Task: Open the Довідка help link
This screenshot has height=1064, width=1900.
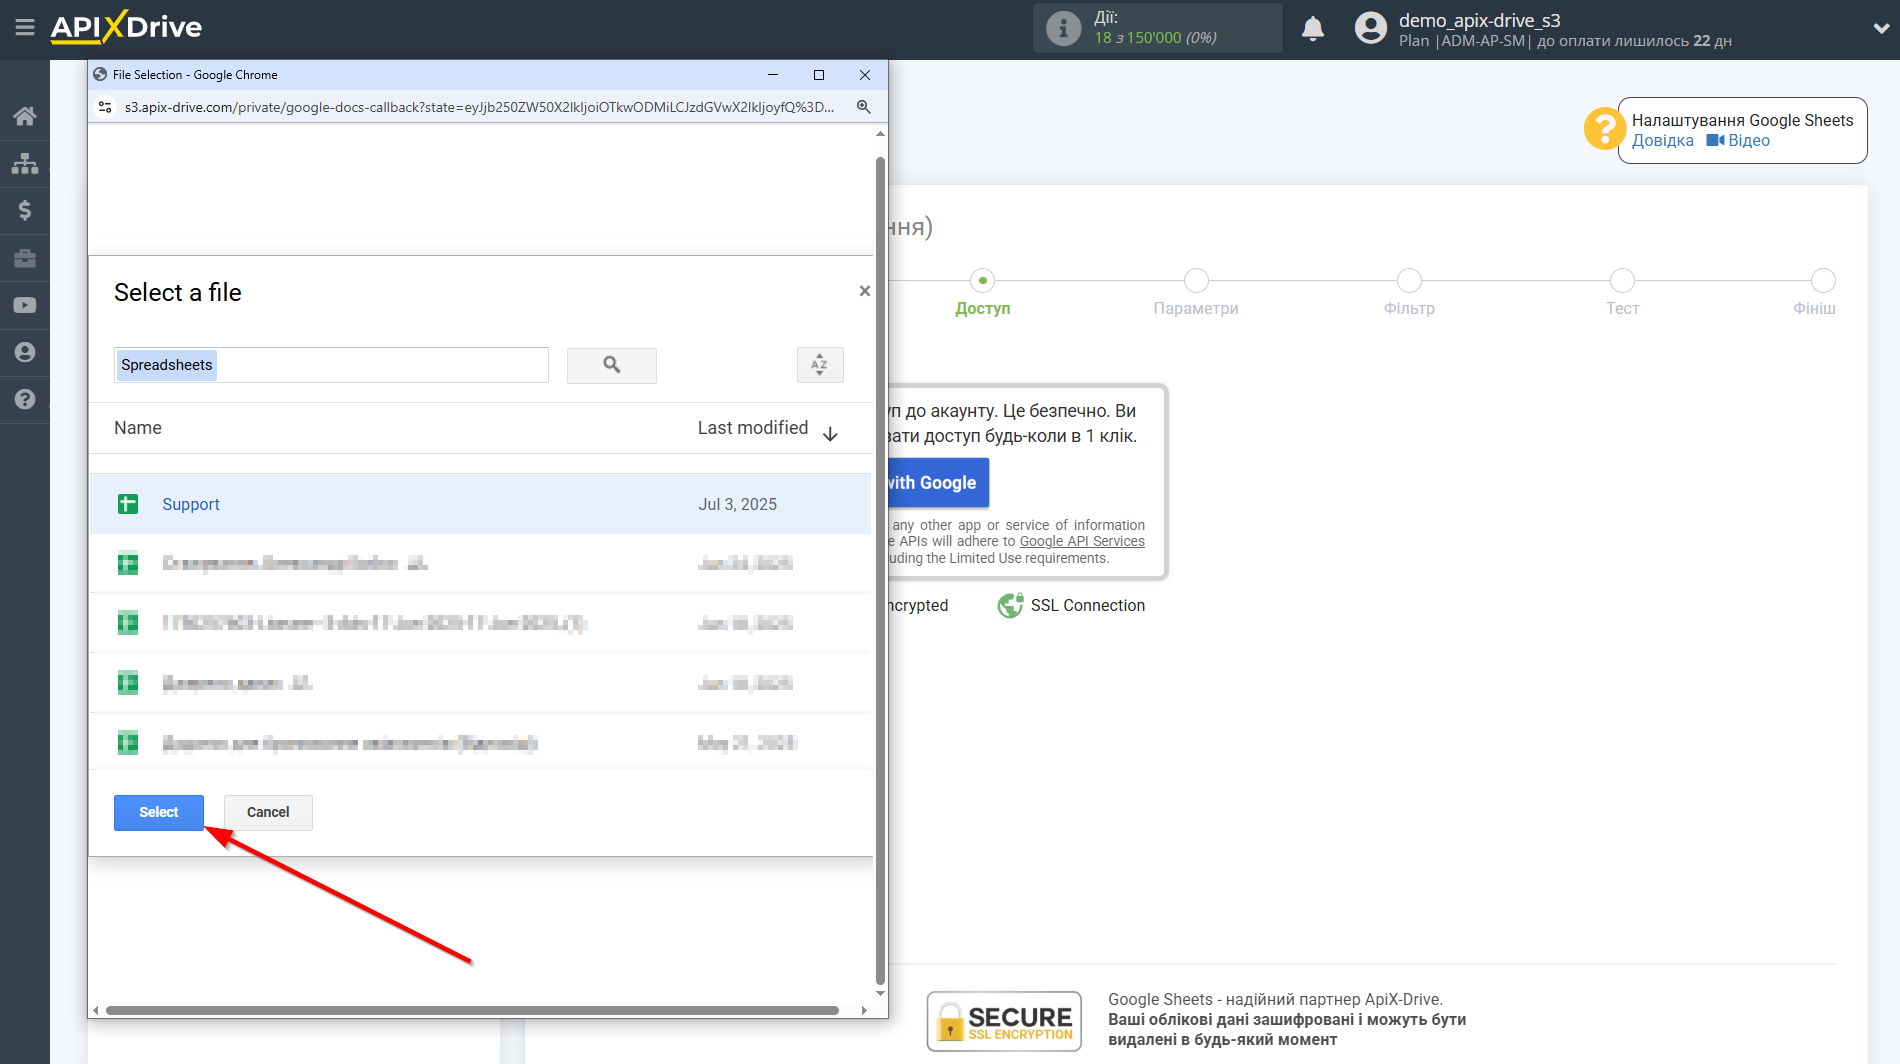Action: click(1663, 141)
